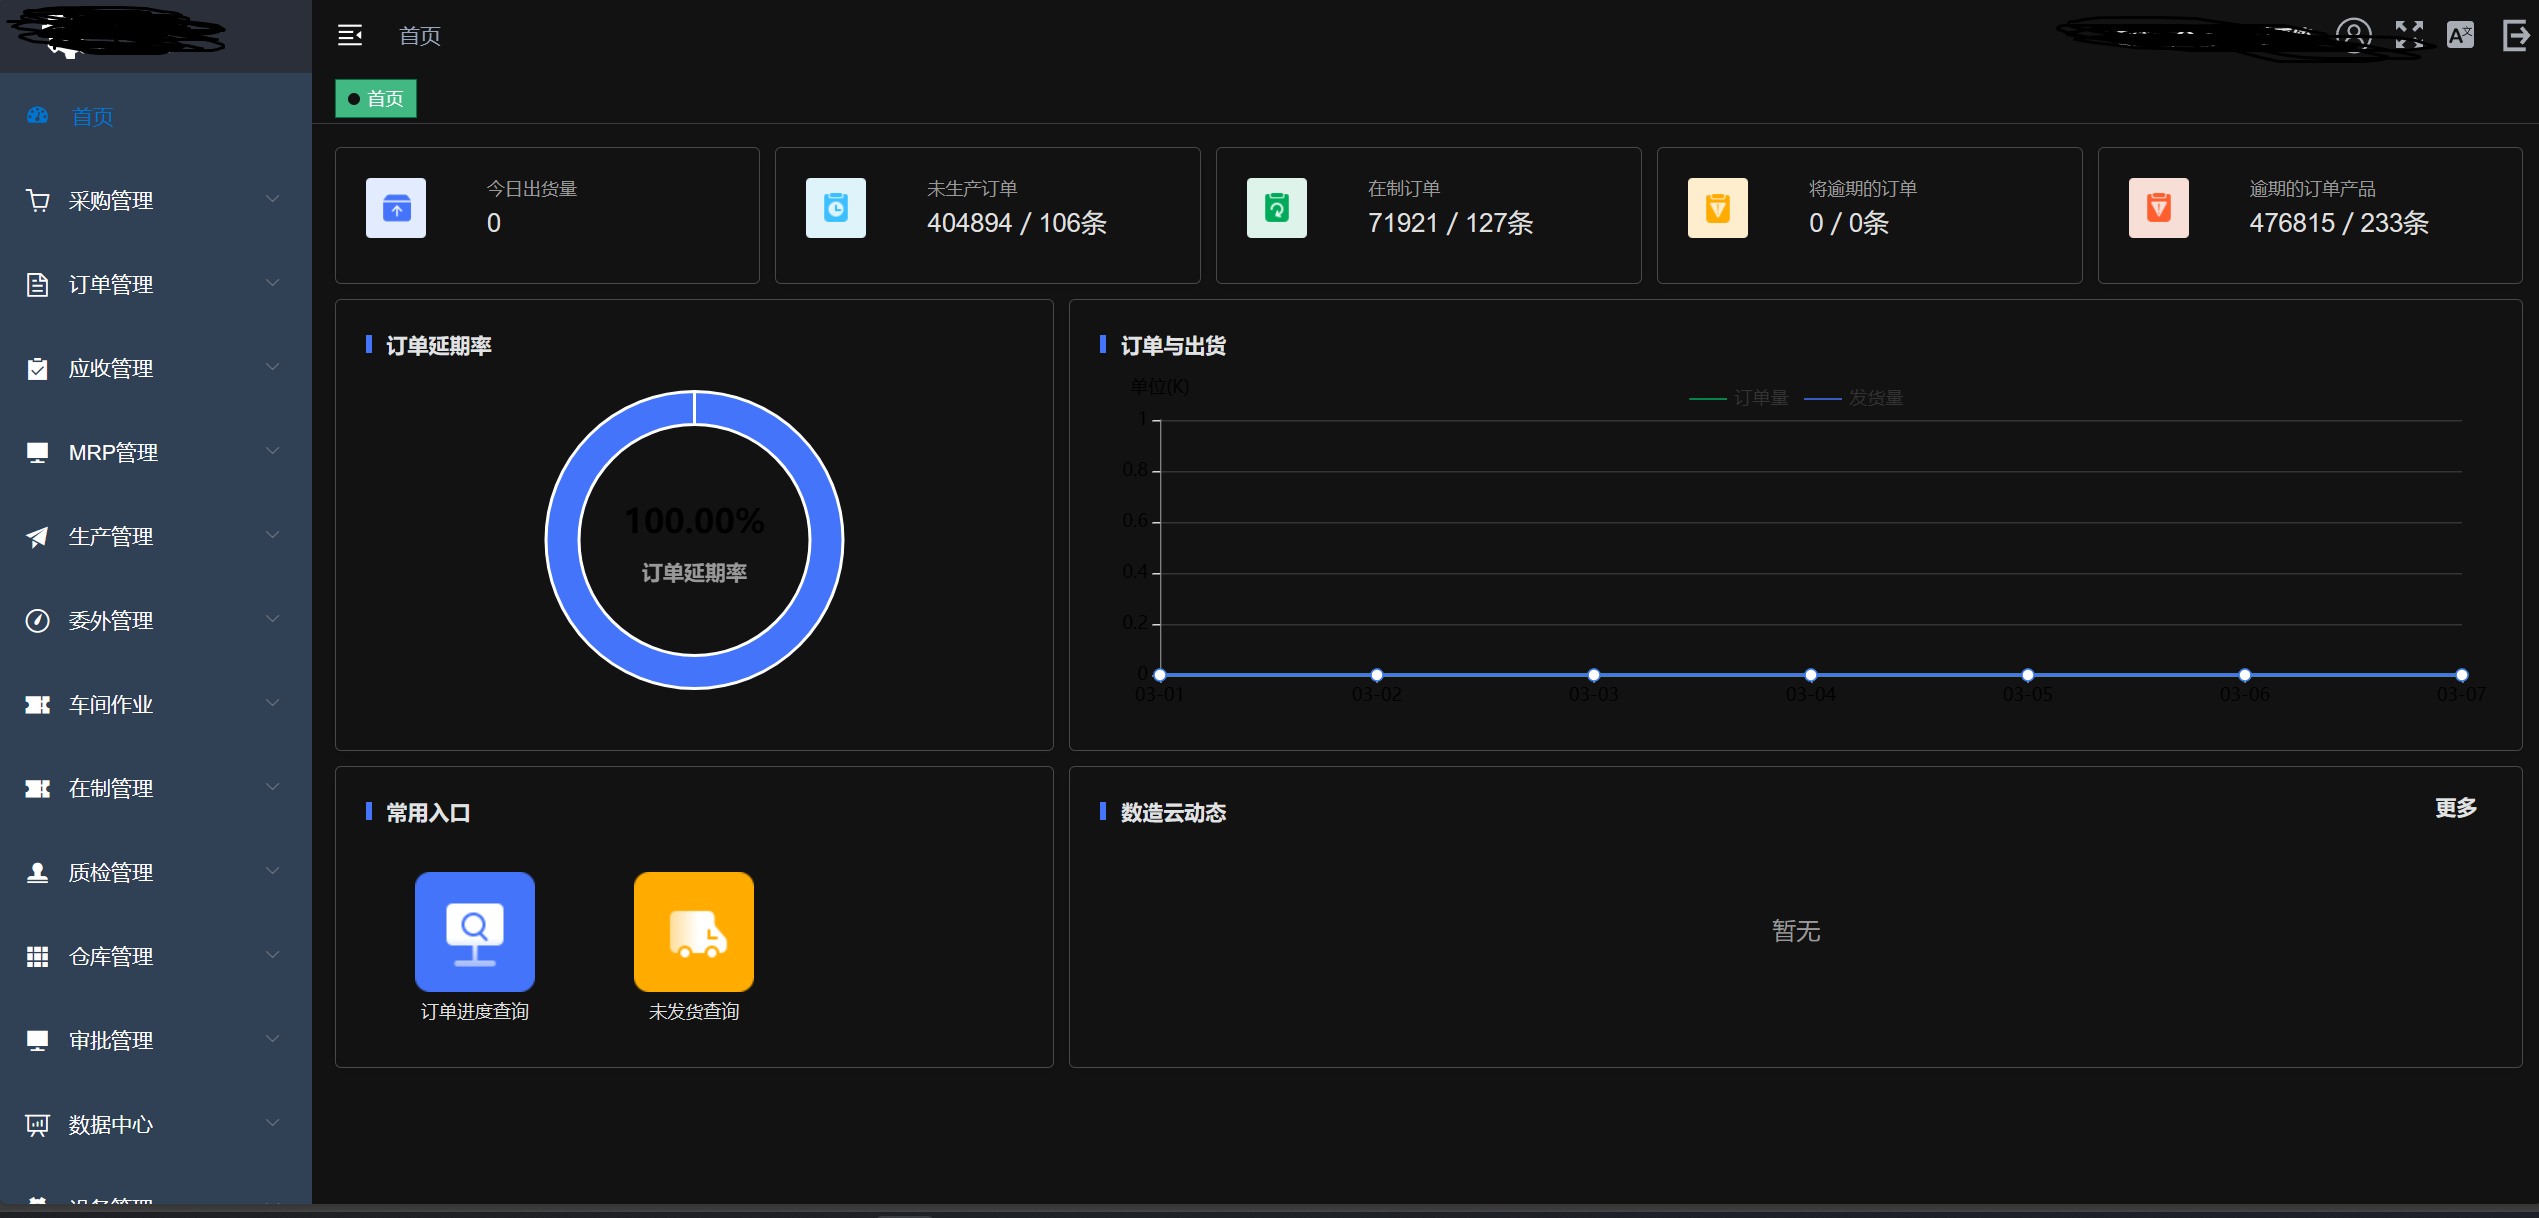Click the gauge icon for 委外管理
The height and width of the screenshot is (1218, 2539).
point(37,621)
